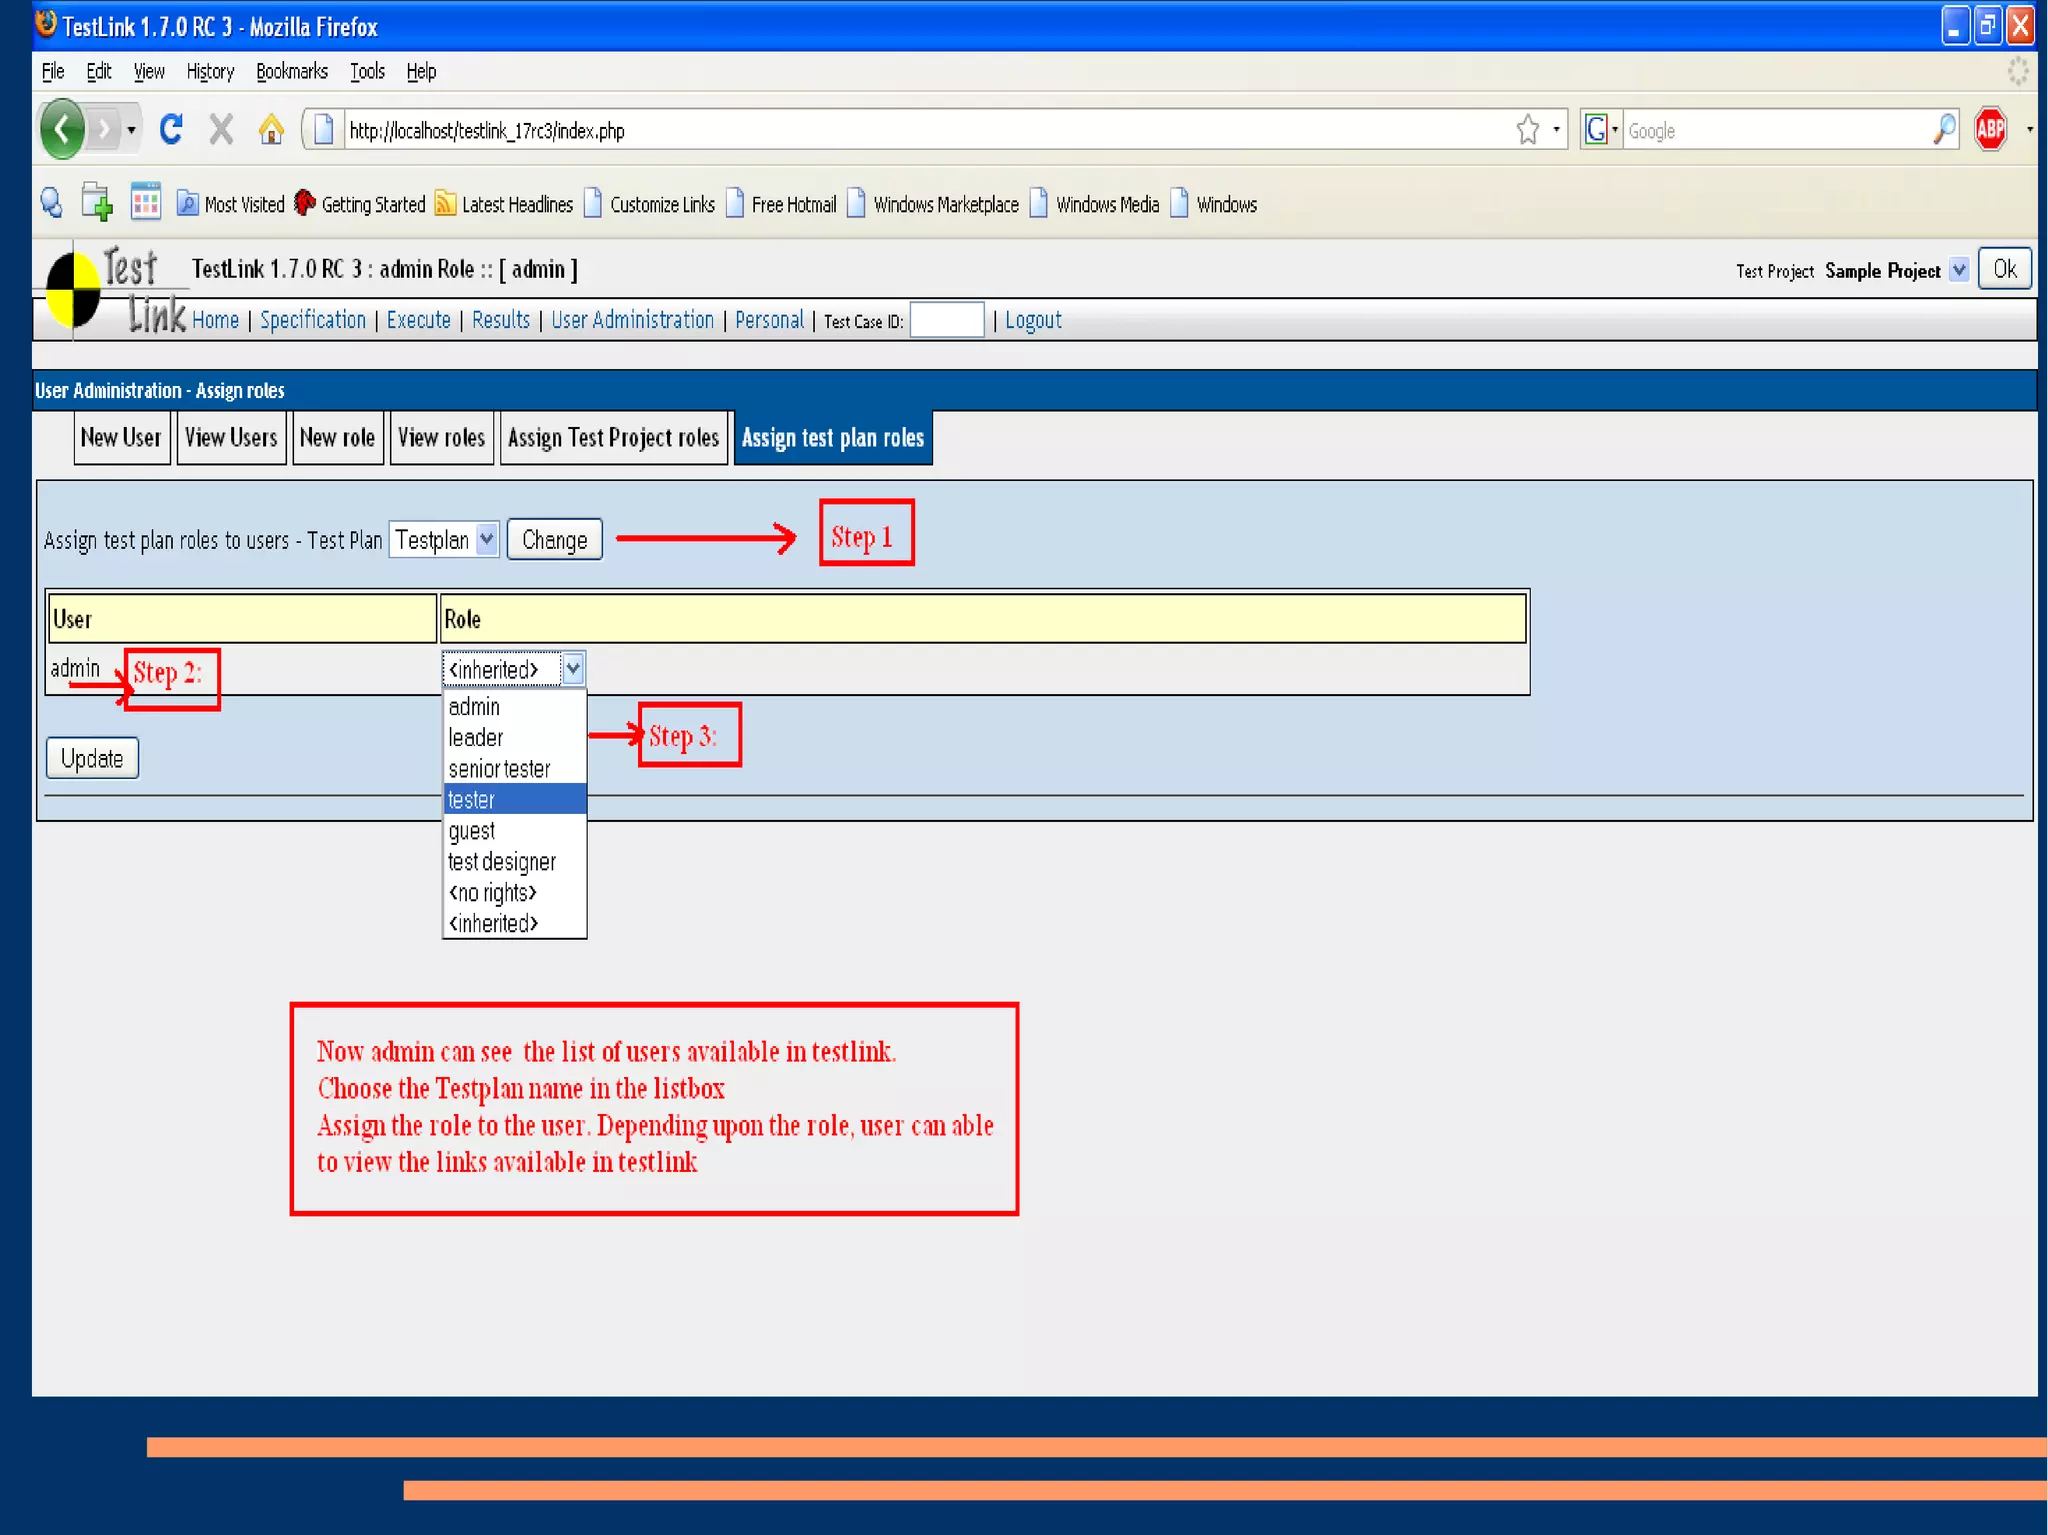The width and height of the screenshot is (2048, 1535).
Task: Click the add-page green plus icon
Action: click(x=97, y=203)
